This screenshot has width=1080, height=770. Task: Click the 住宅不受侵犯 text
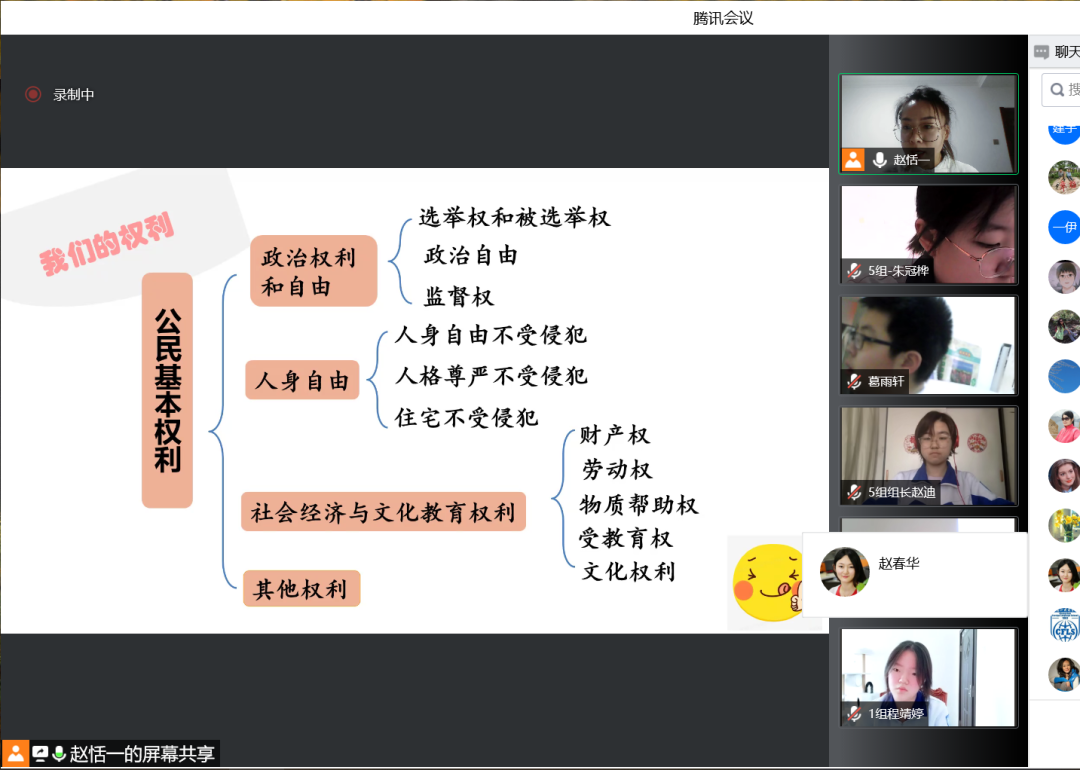[x=466, y=417]
